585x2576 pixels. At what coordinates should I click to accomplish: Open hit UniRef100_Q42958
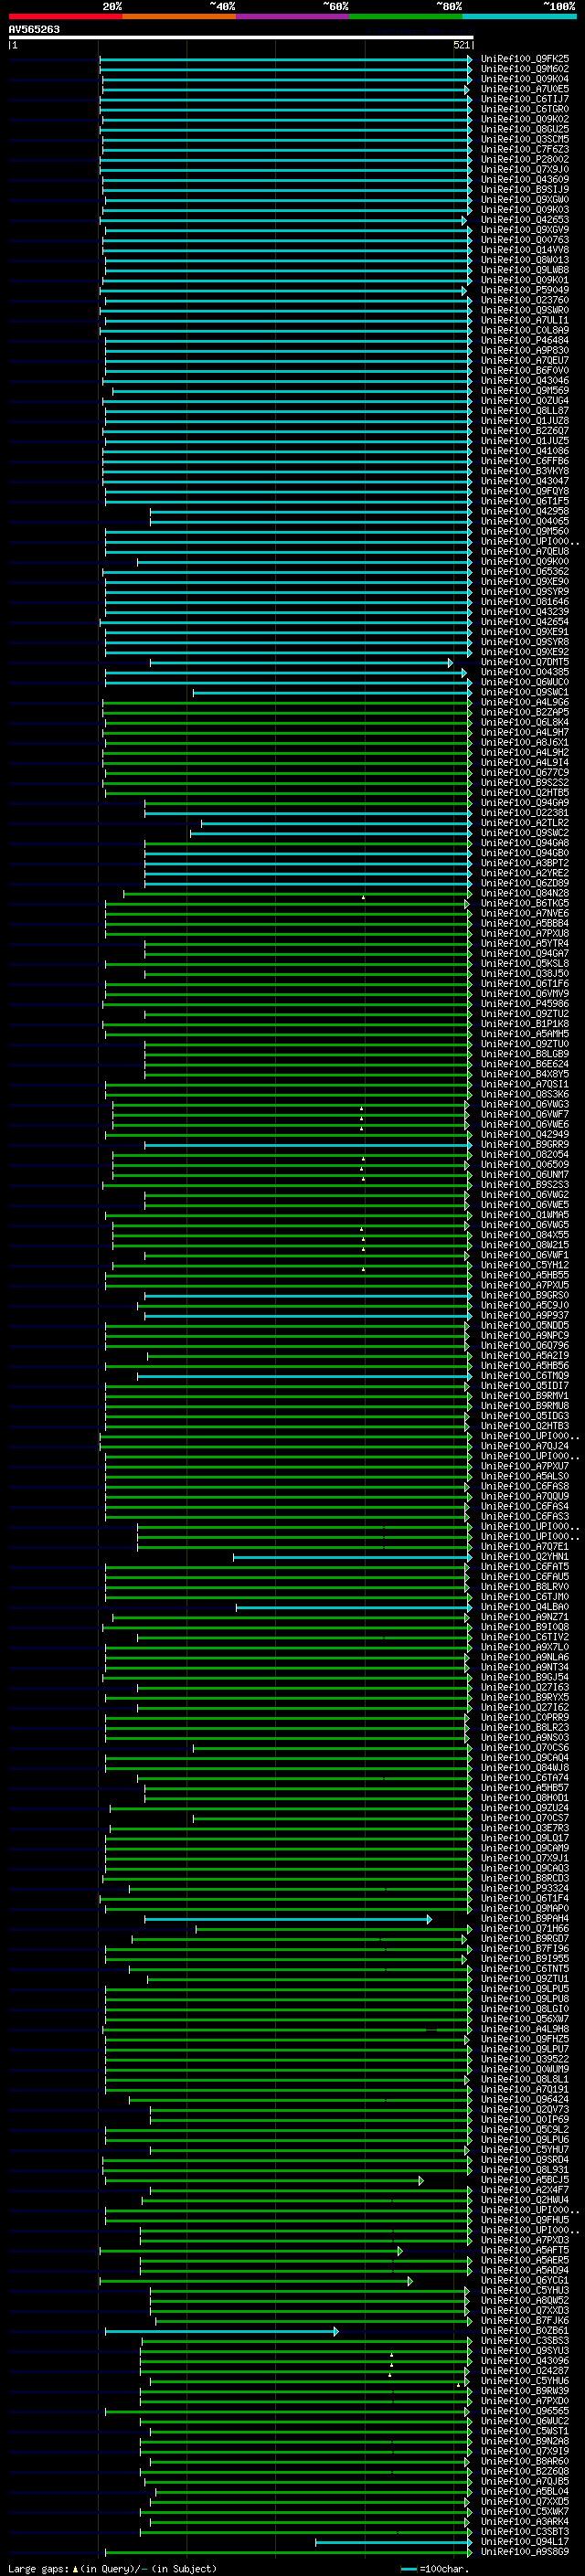pos(525,511)
